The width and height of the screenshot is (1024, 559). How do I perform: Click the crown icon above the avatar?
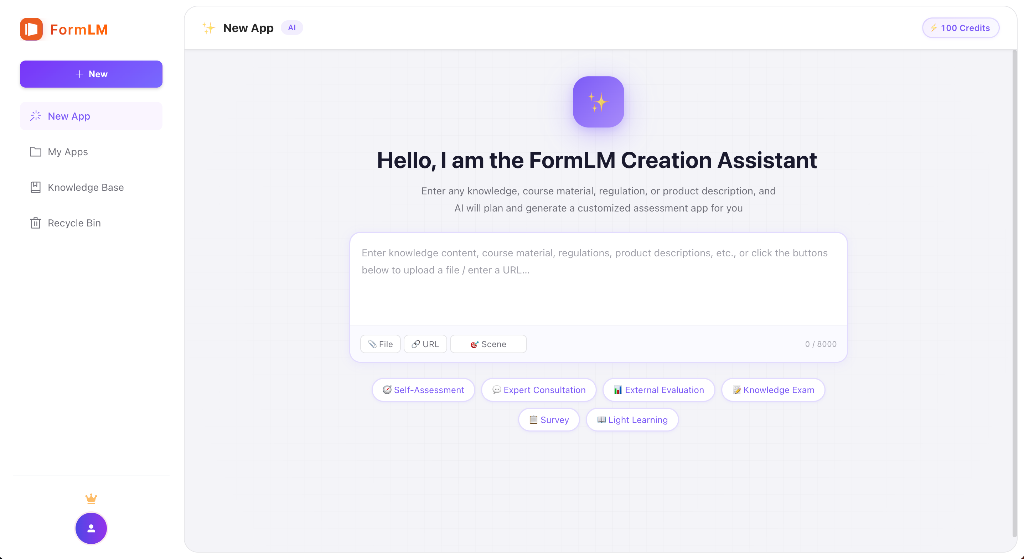[91, 499]
